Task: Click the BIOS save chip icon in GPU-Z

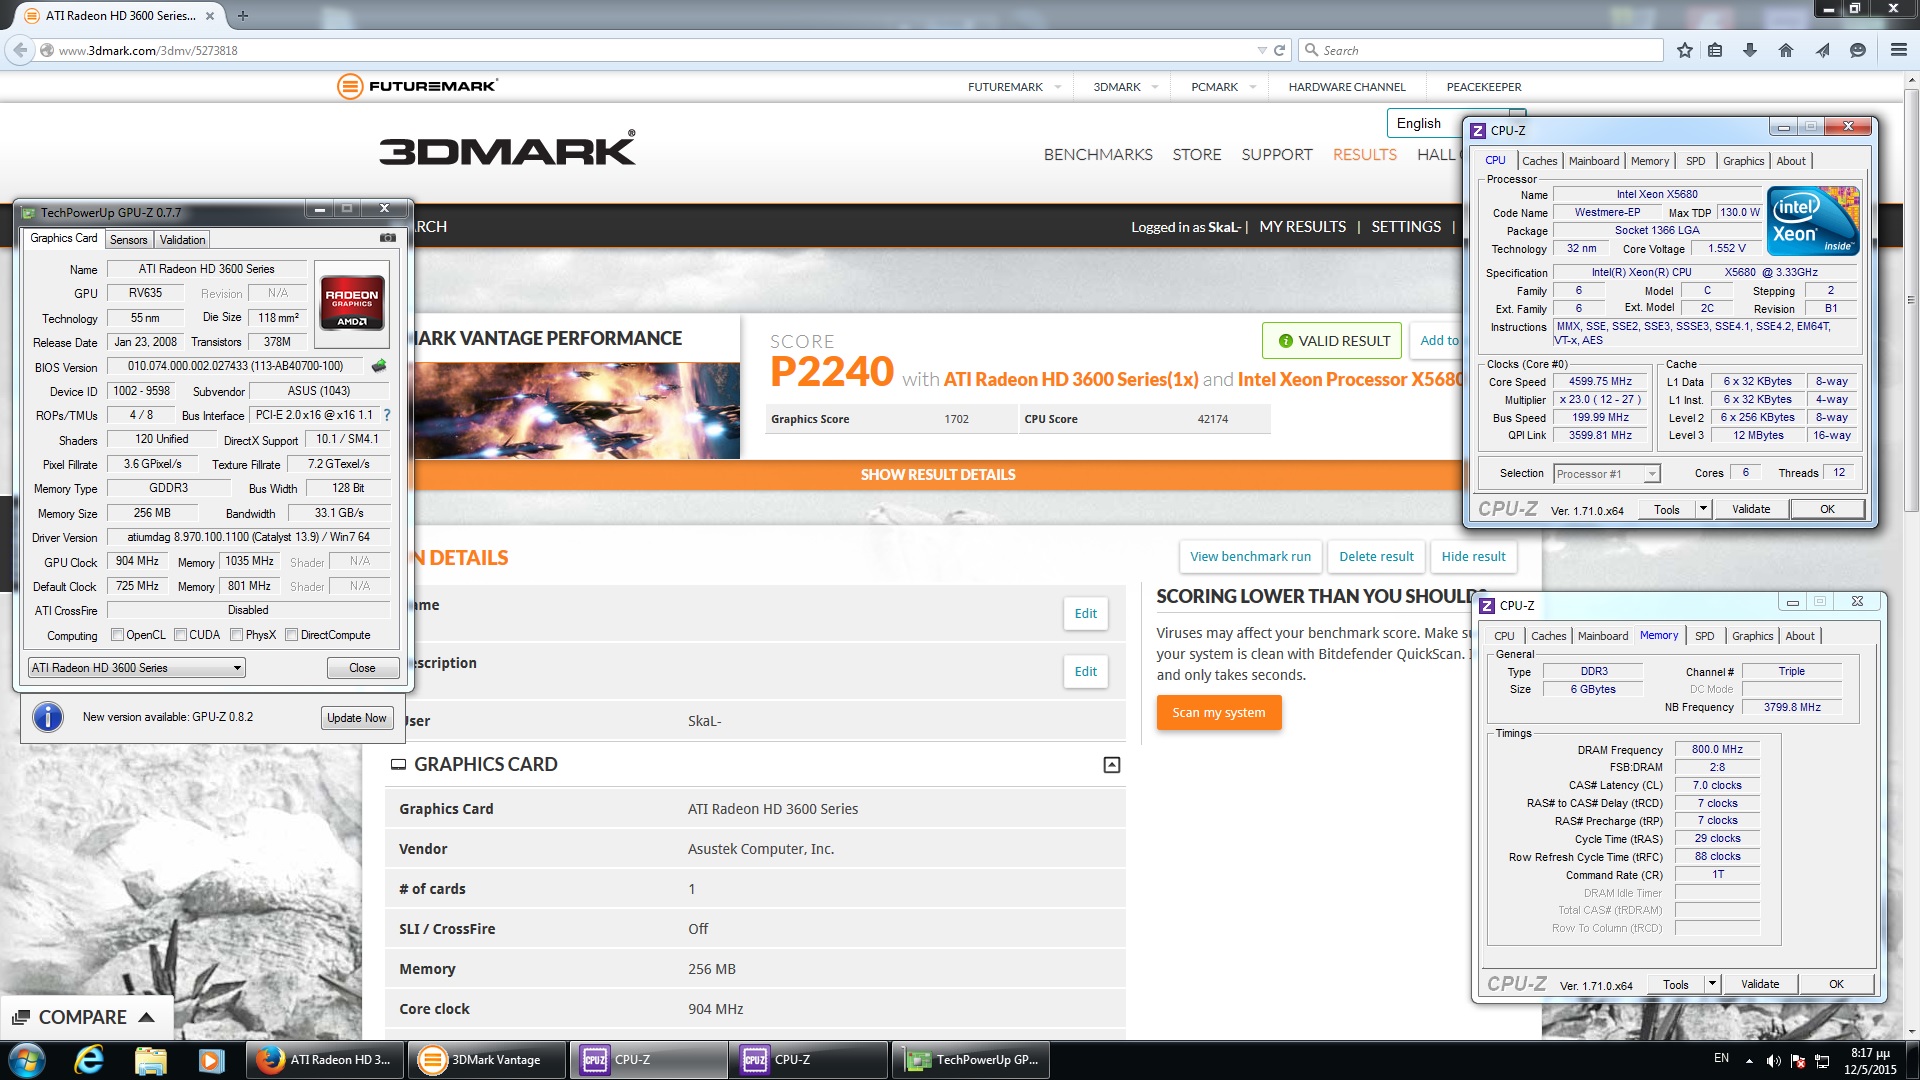Action: [x=379, y=366]
